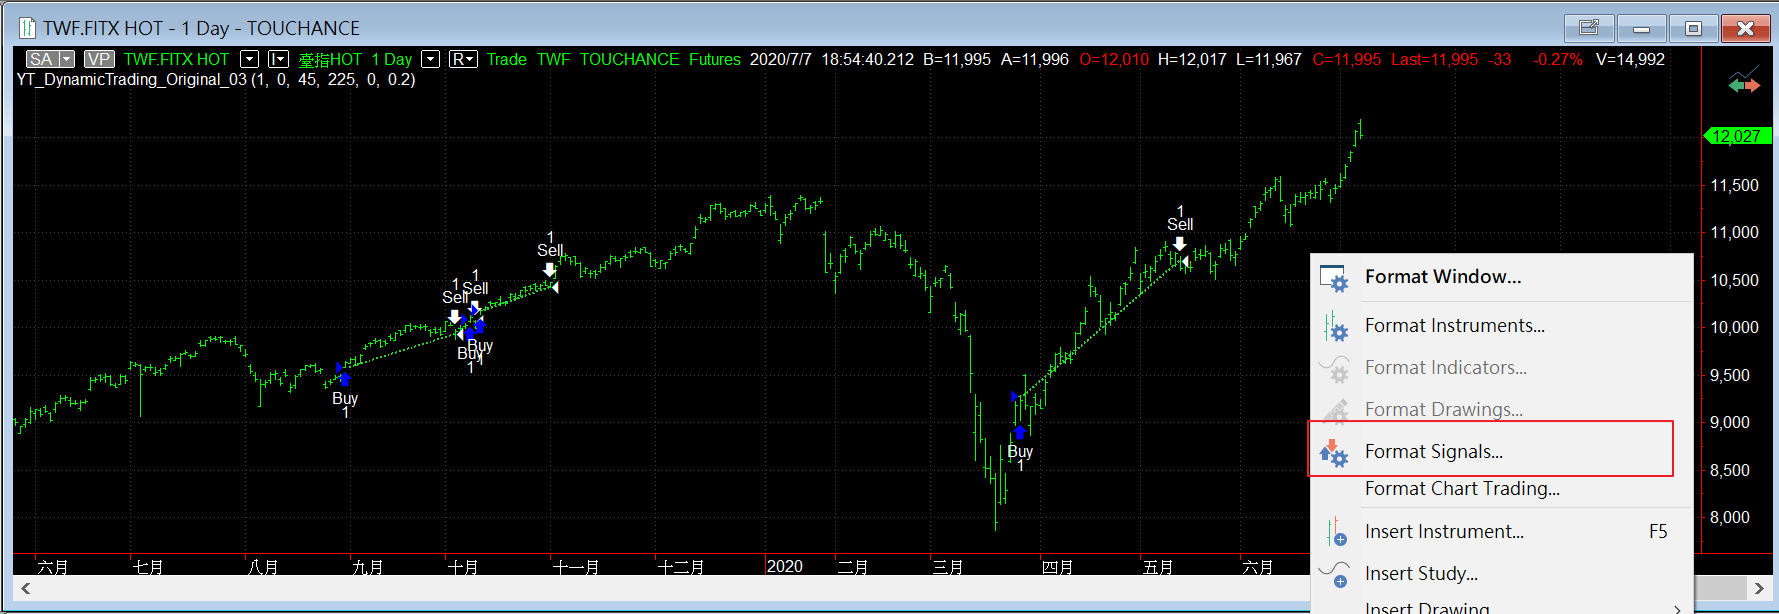The image size is (1779, 614).
Task: Click the 12,027 current price marker
Action: point(1737,136)
